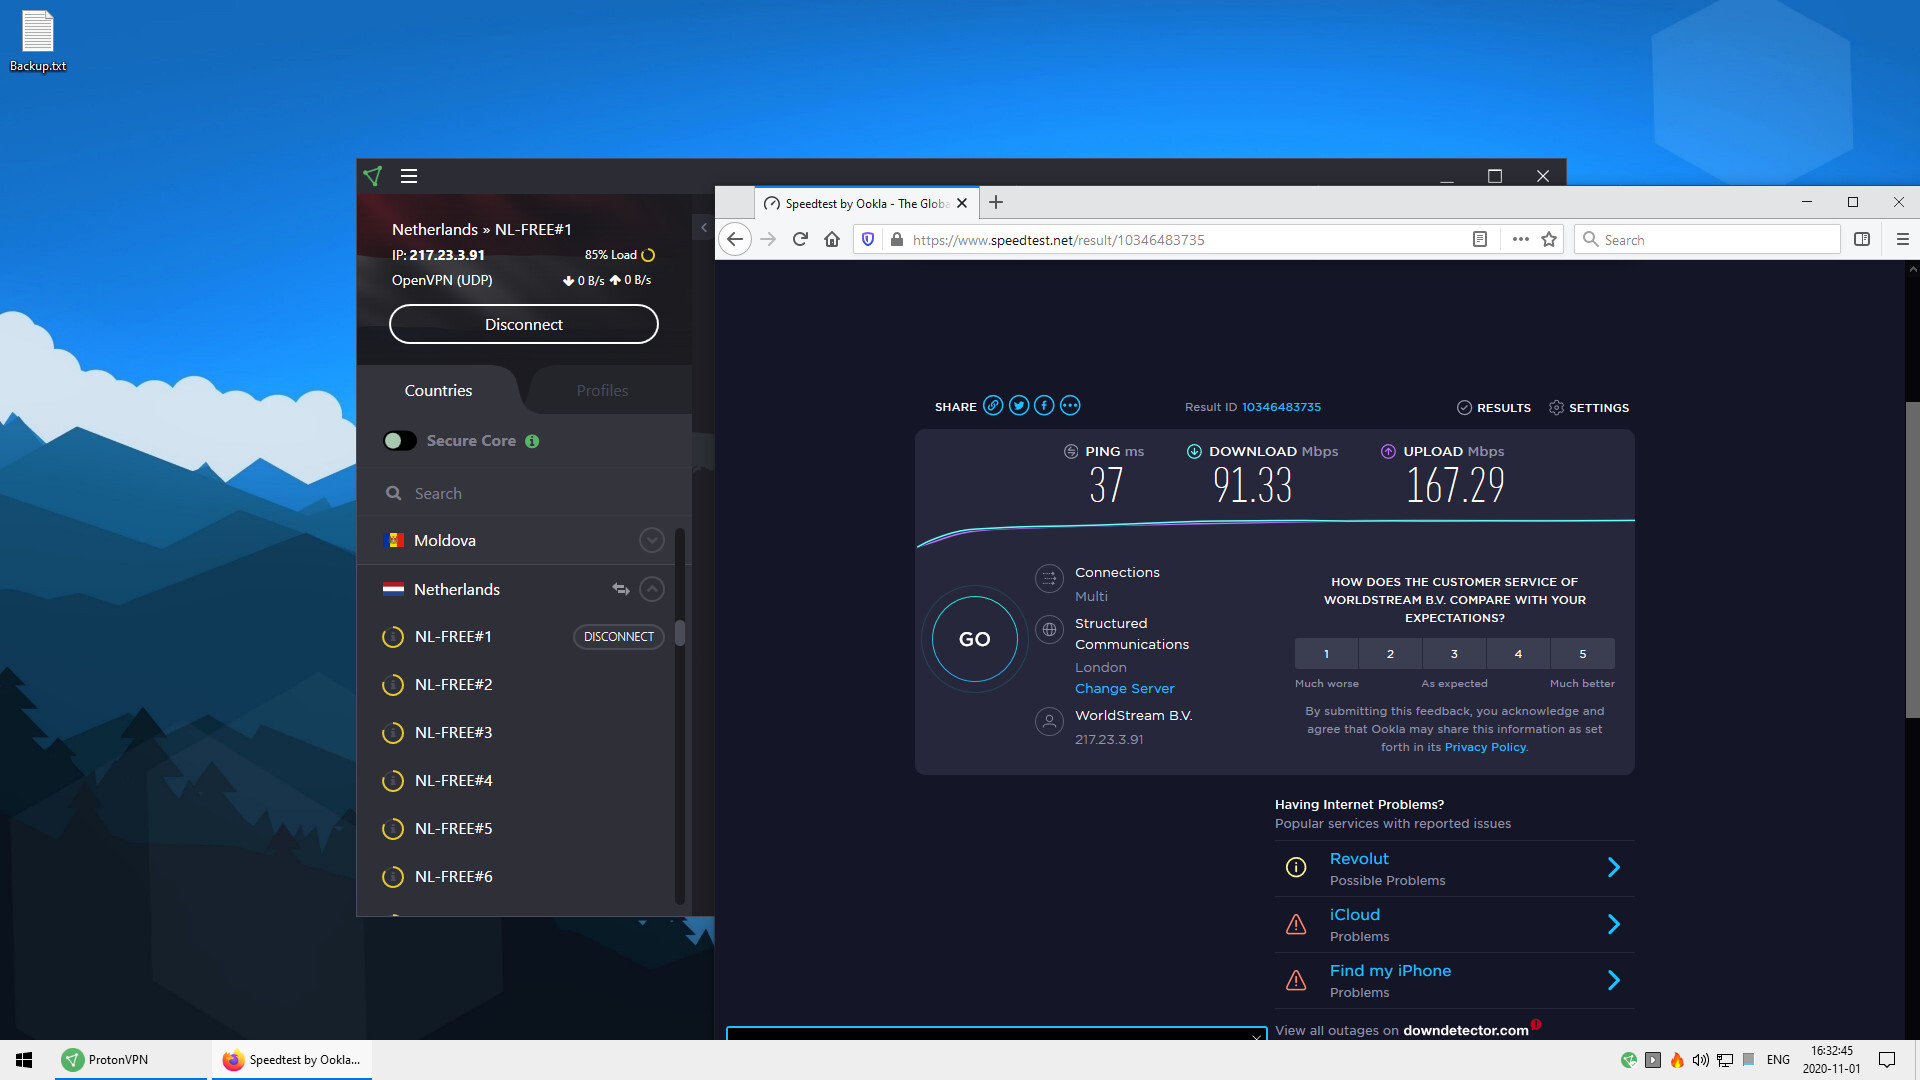This screenshot has height=1080, width=1920.
Task: Share result on Twitter
Action: click(x=1019, y=405)
